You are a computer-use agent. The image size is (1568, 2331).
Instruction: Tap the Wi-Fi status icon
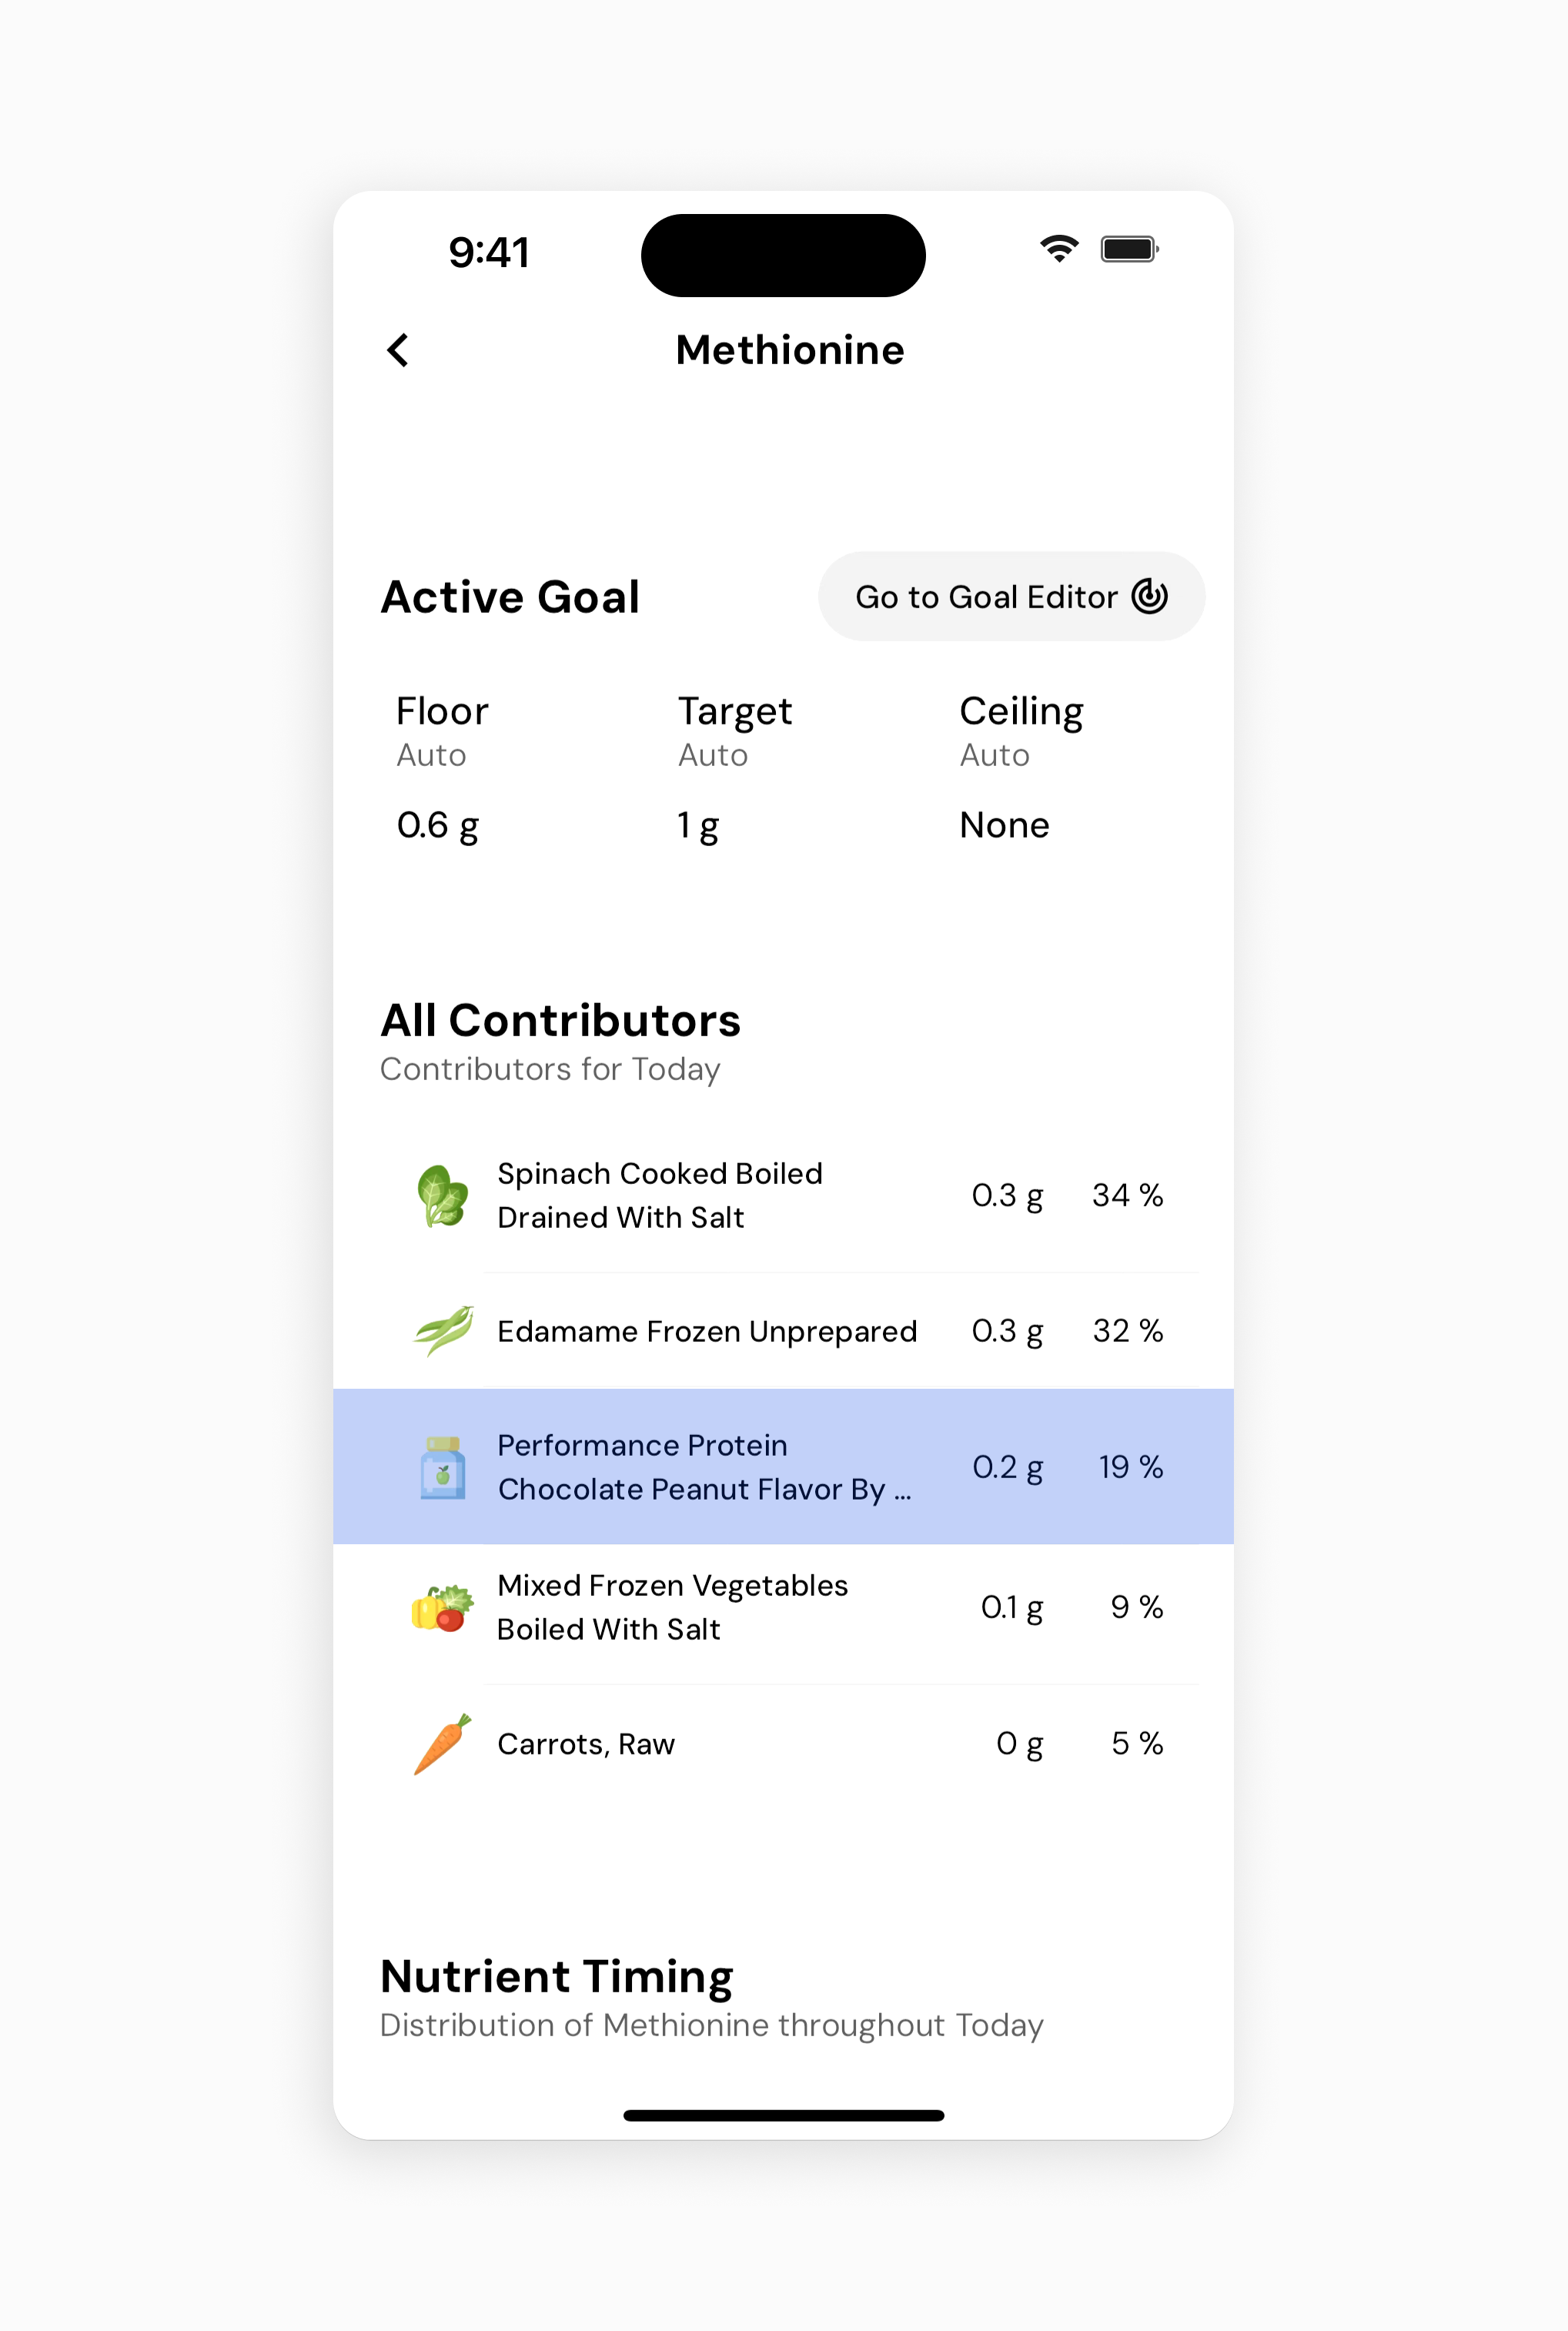pyautogui.click(x=1059, y=249)
